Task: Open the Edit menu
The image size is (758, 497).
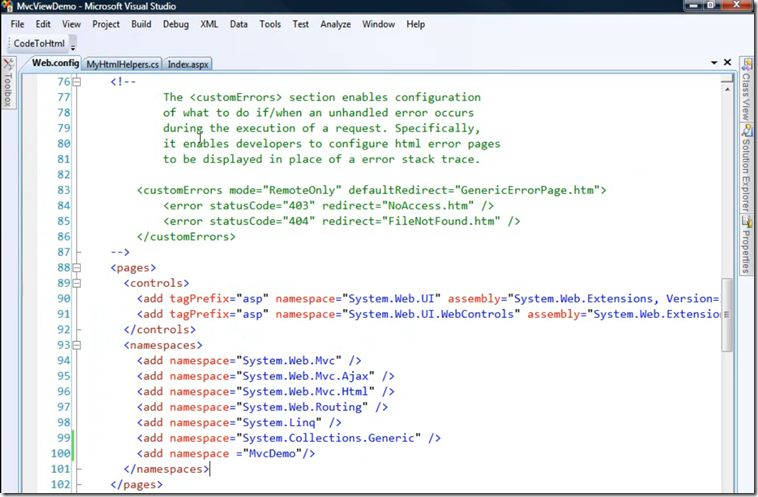Action: click(x=43, y=24)
